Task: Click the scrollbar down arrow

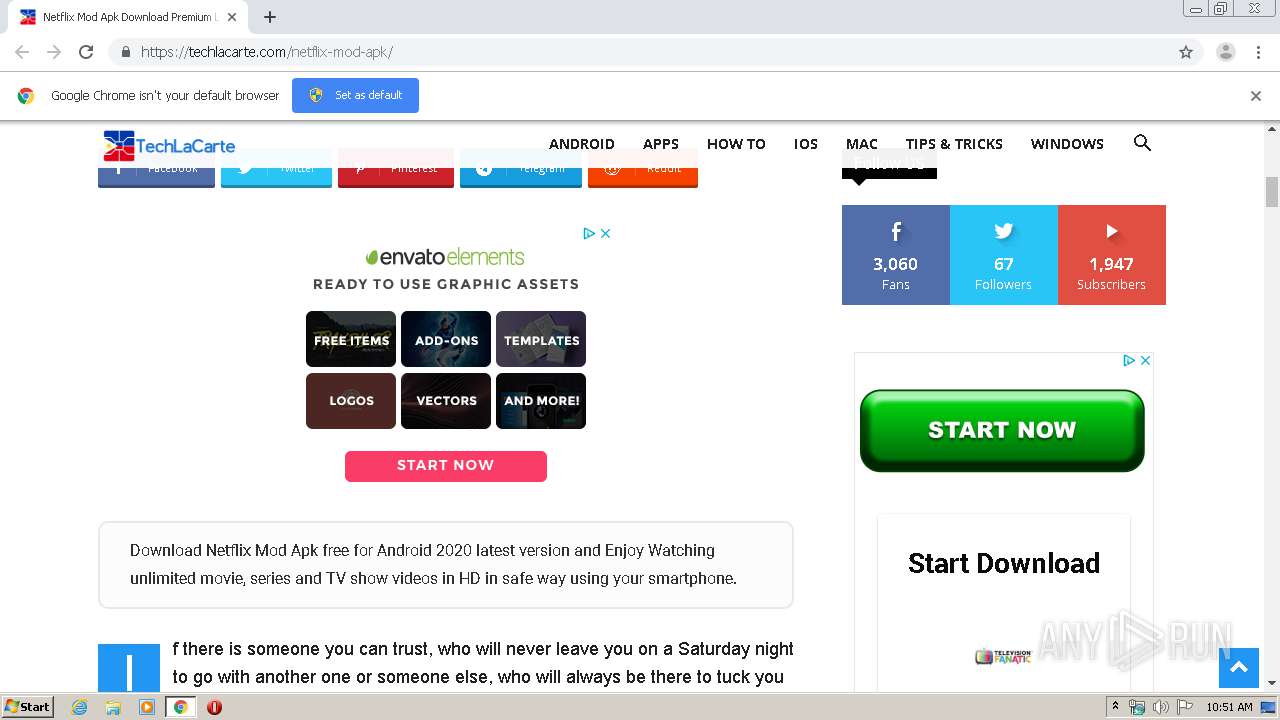Action: click(x=1272, y=683)
